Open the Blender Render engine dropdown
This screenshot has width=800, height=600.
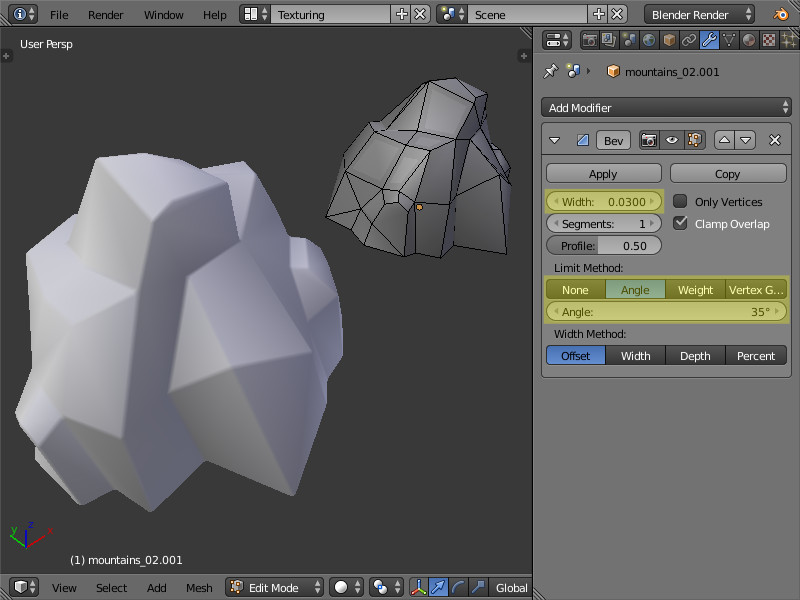pos(700,14)
